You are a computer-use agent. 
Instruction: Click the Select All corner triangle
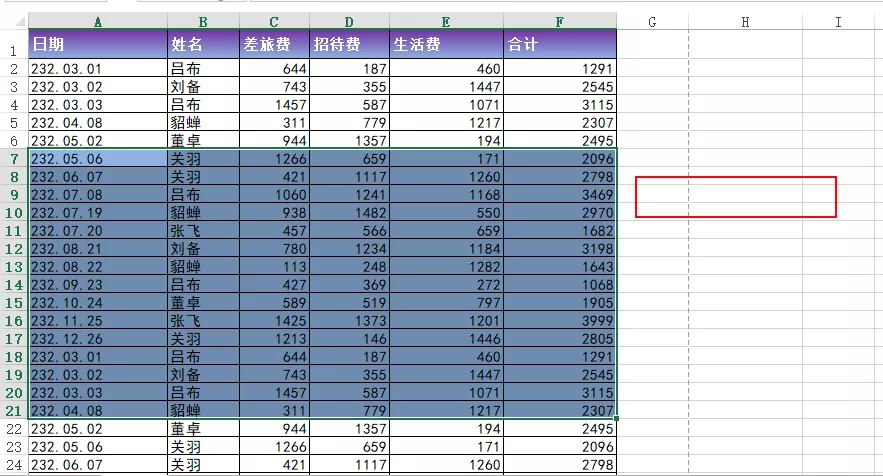[x=20, y=22]
